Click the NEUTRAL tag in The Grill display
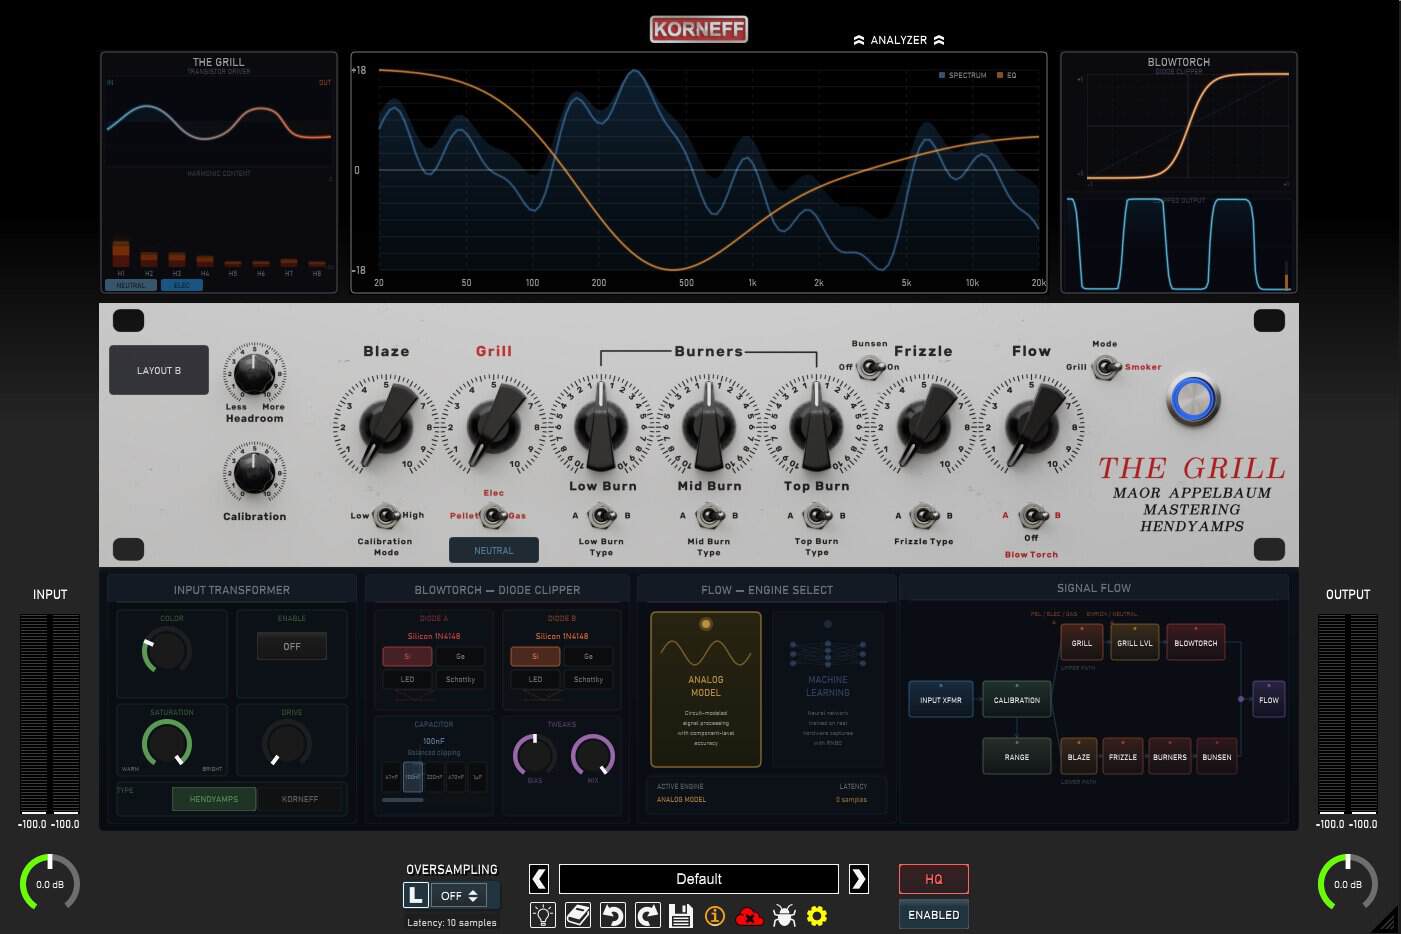1401x934 pixels. coord(130,285)
